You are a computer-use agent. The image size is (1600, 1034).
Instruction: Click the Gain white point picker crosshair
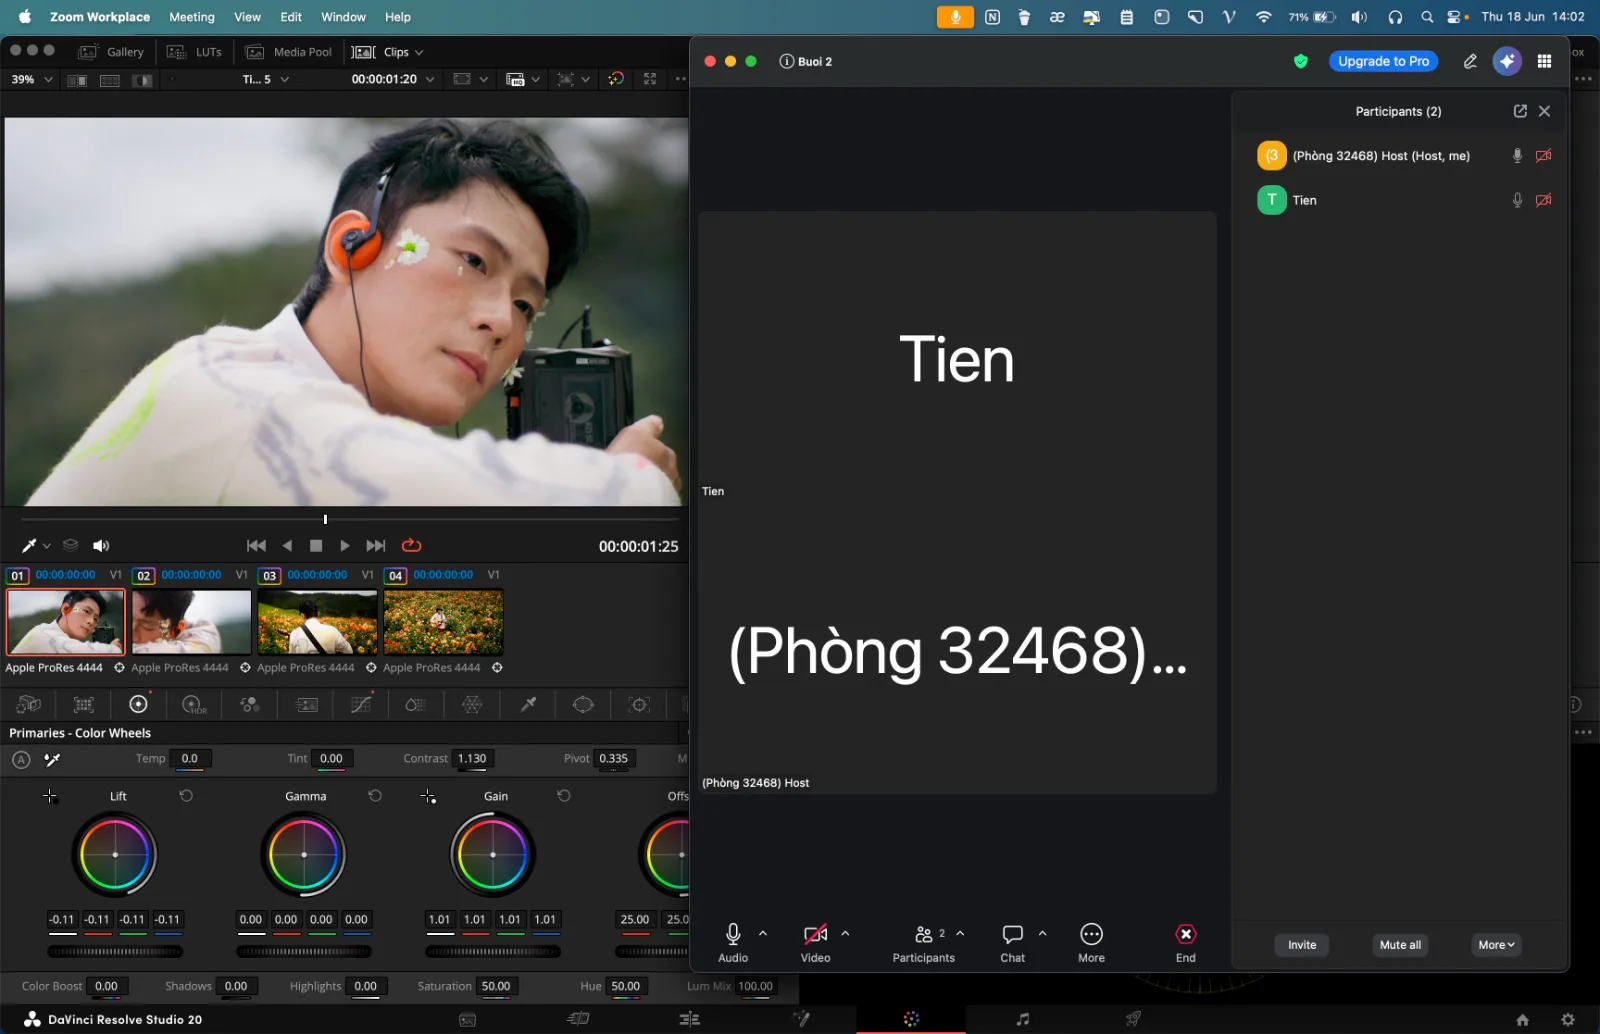428,796
